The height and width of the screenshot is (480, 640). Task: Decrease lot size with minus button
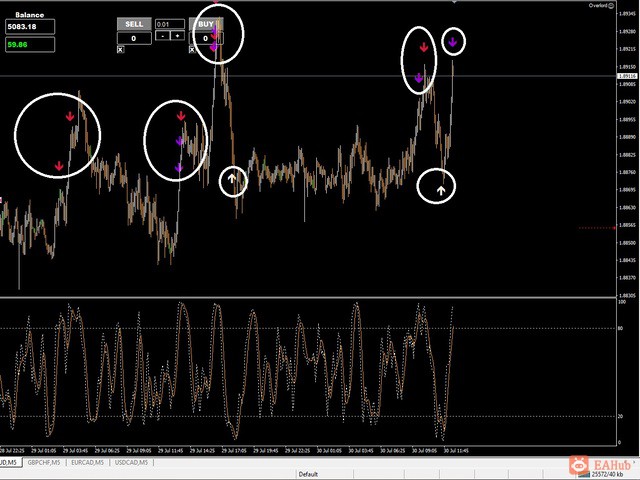pos(162,36)
